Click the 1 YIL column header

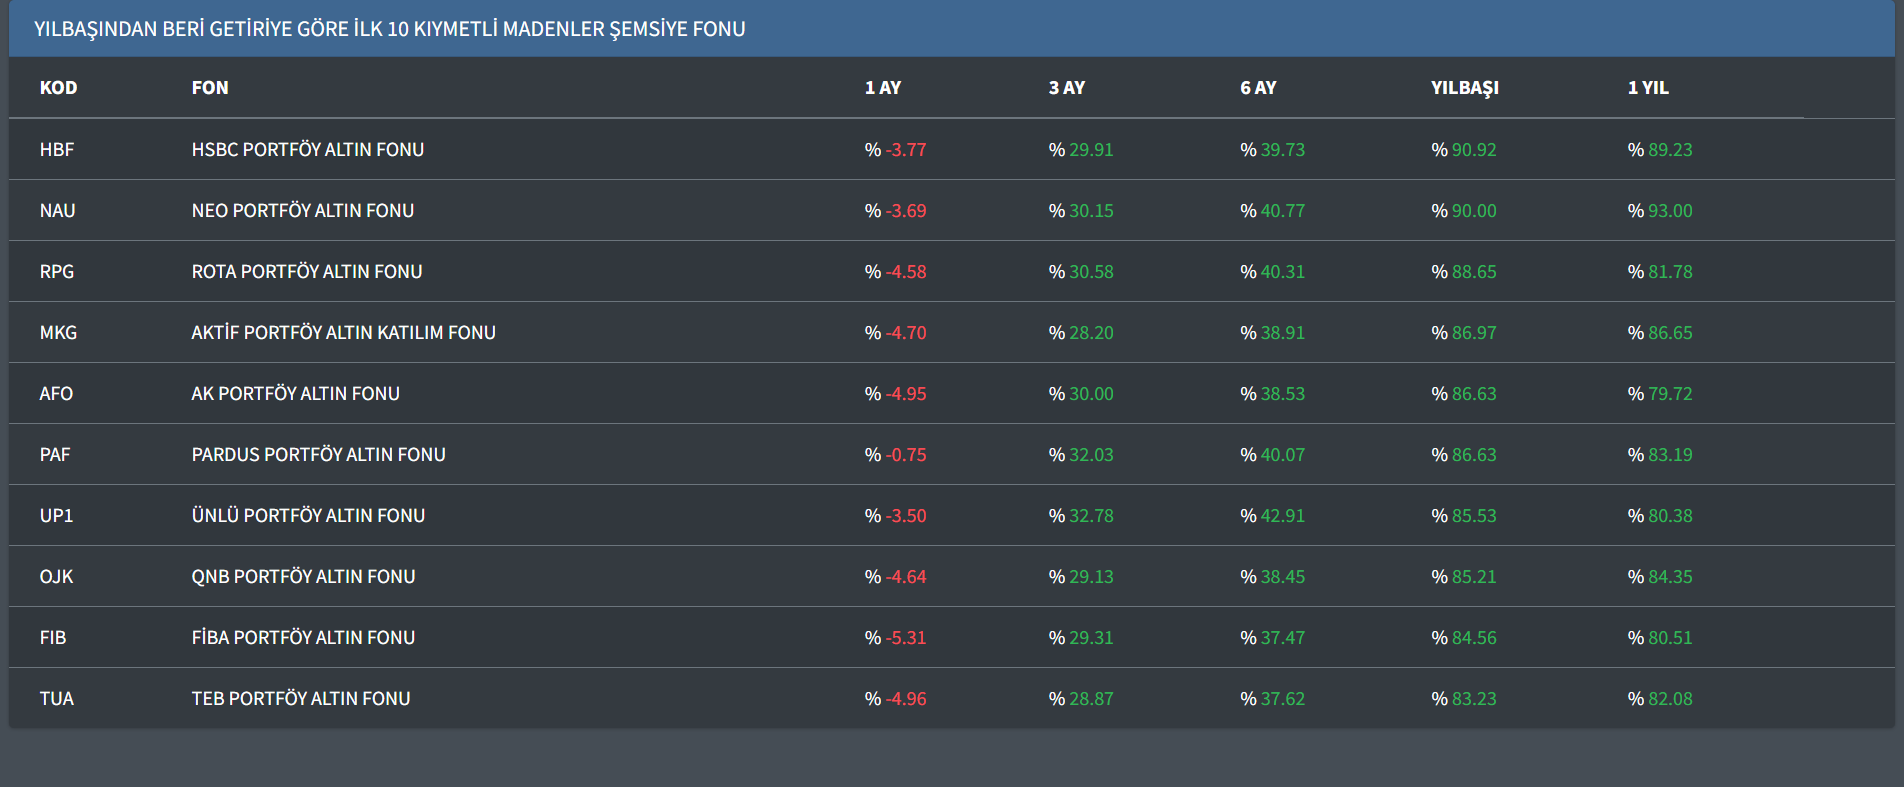tap(1647, 88)
